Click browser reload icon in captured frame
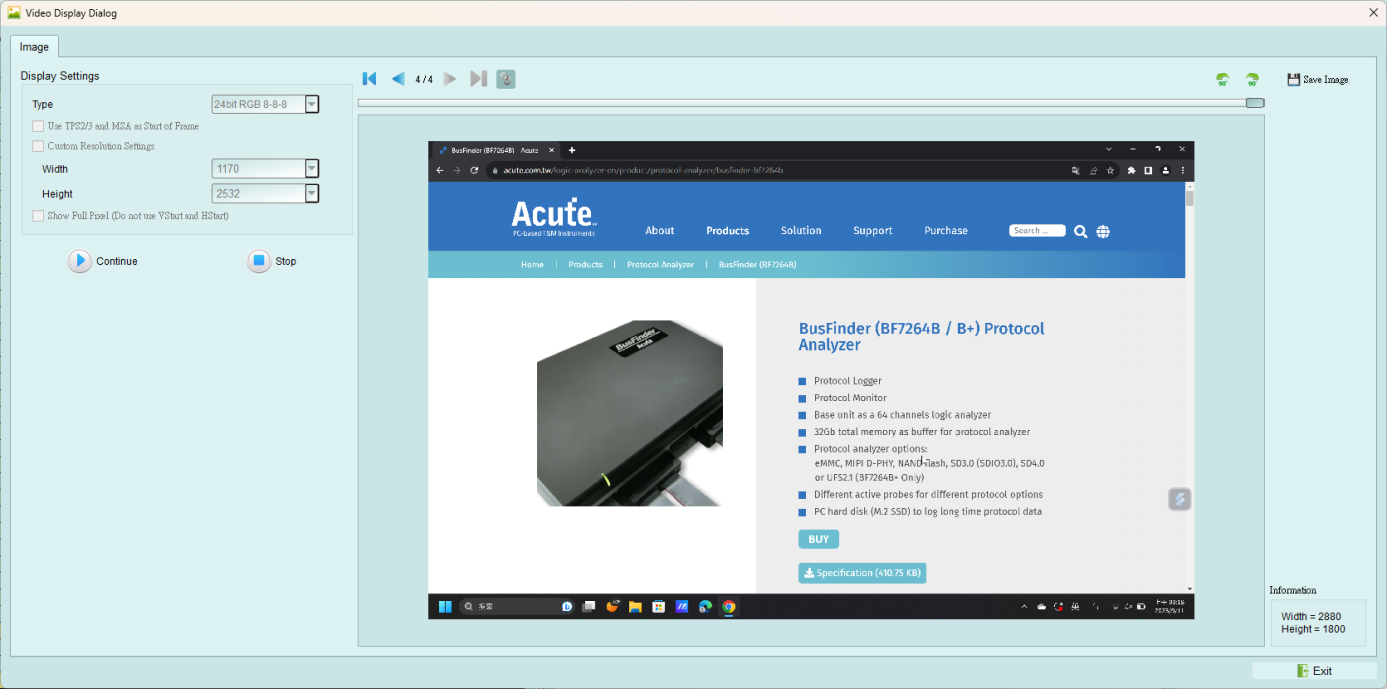Image resolution: width=1387 pixels, height=689 pixels. (476, 170)
